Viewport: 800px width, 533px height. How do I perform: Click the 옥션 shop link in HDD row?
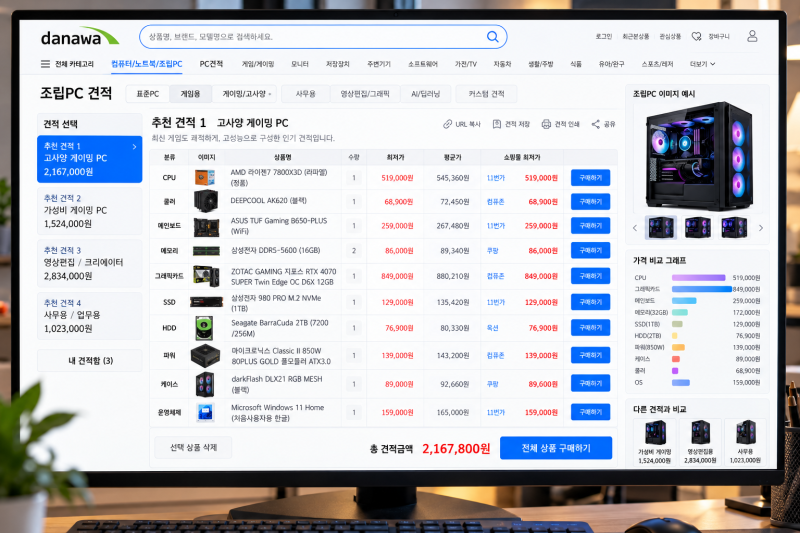pos(492,328)
